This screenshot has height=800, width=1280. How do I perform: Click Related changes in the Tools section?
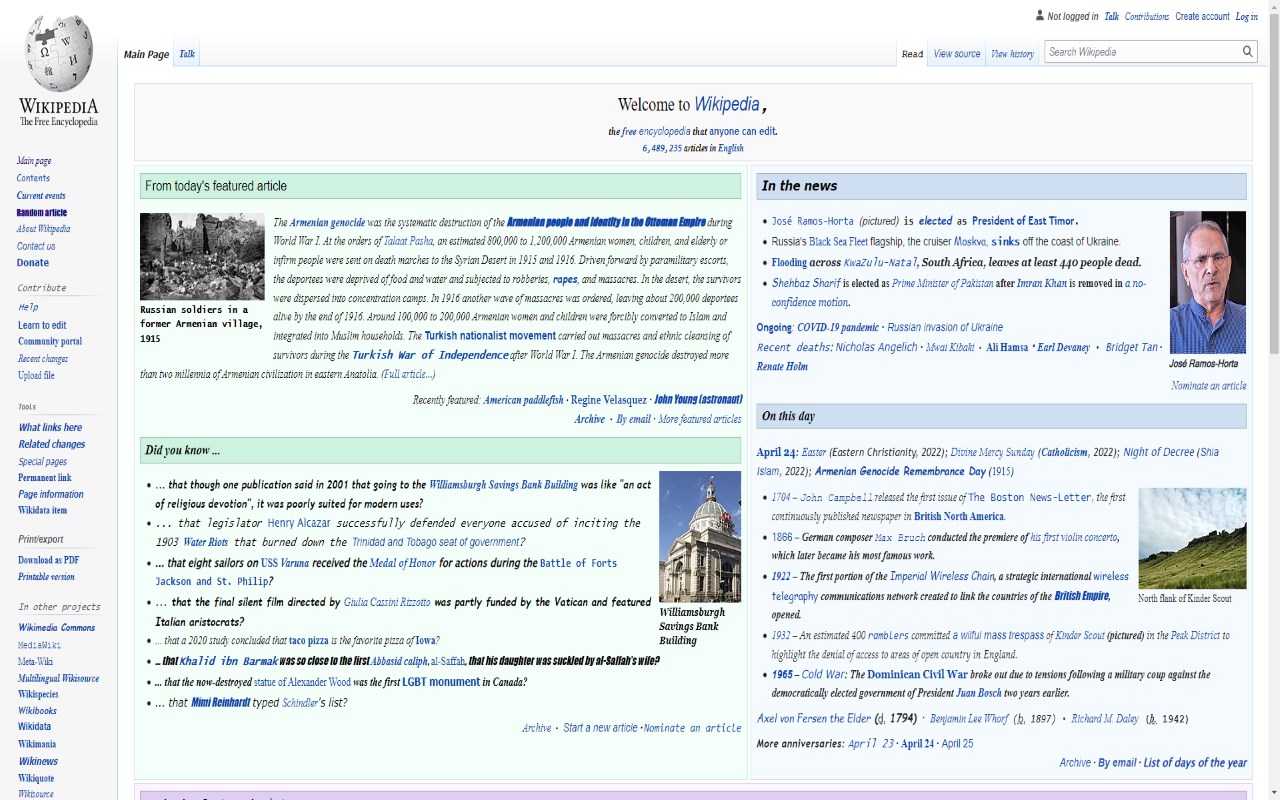point(52,444)
